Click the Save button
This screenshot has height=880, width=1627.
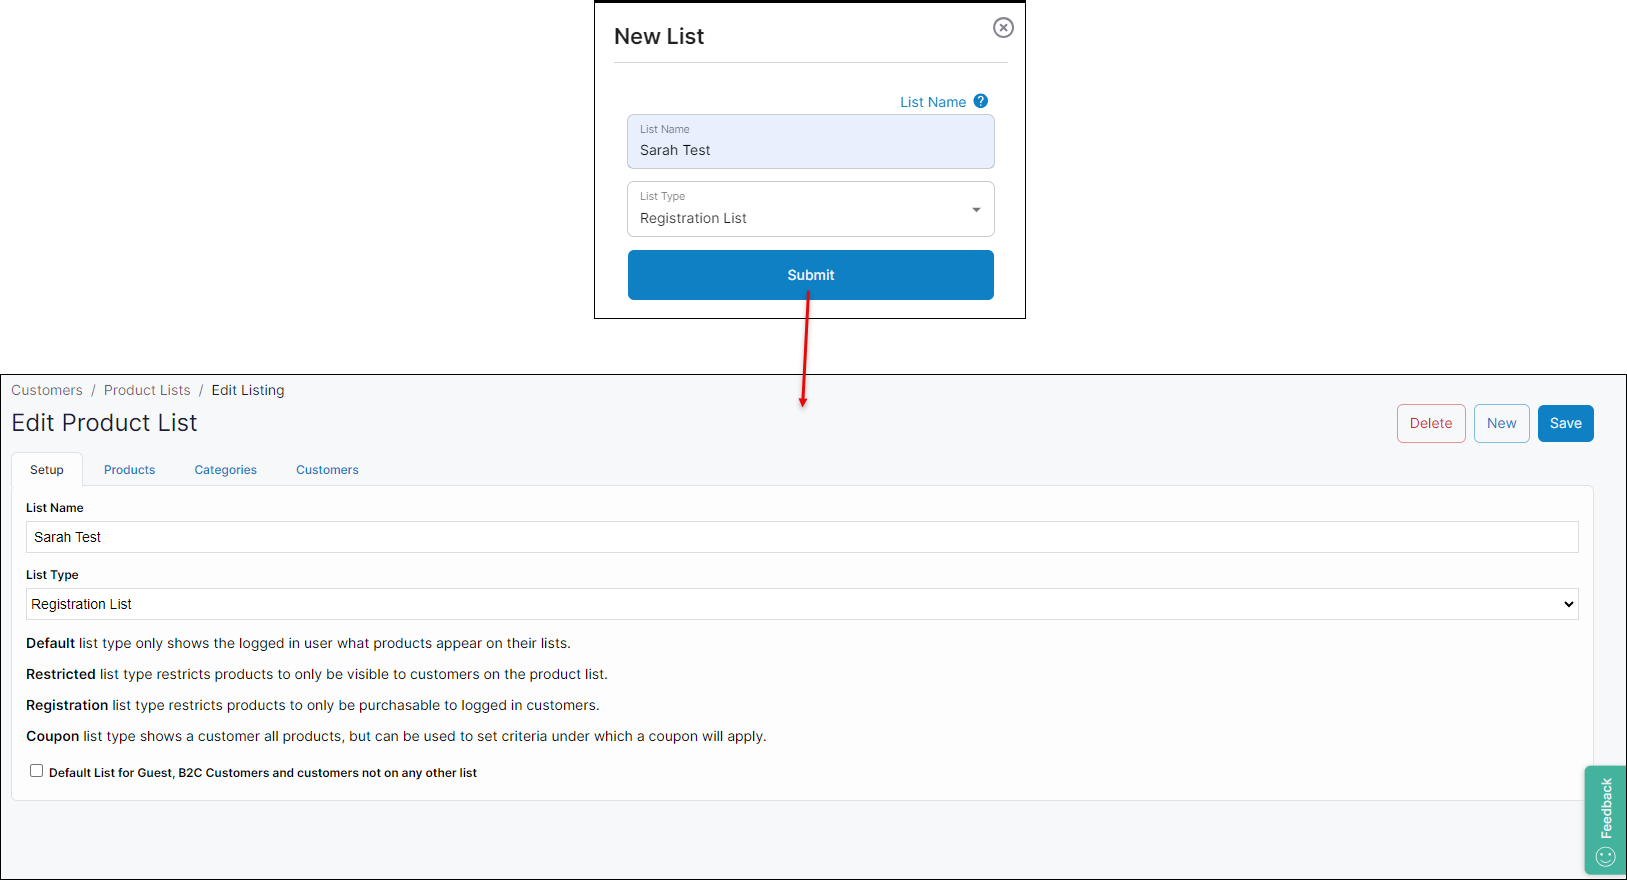click(x=1565, y=423)
